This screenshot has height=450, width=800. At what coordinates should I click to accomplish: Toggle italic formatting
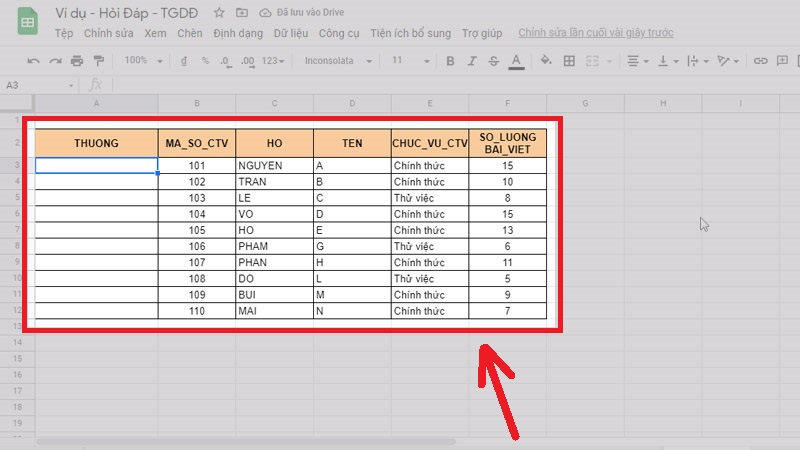click(471, 61)
